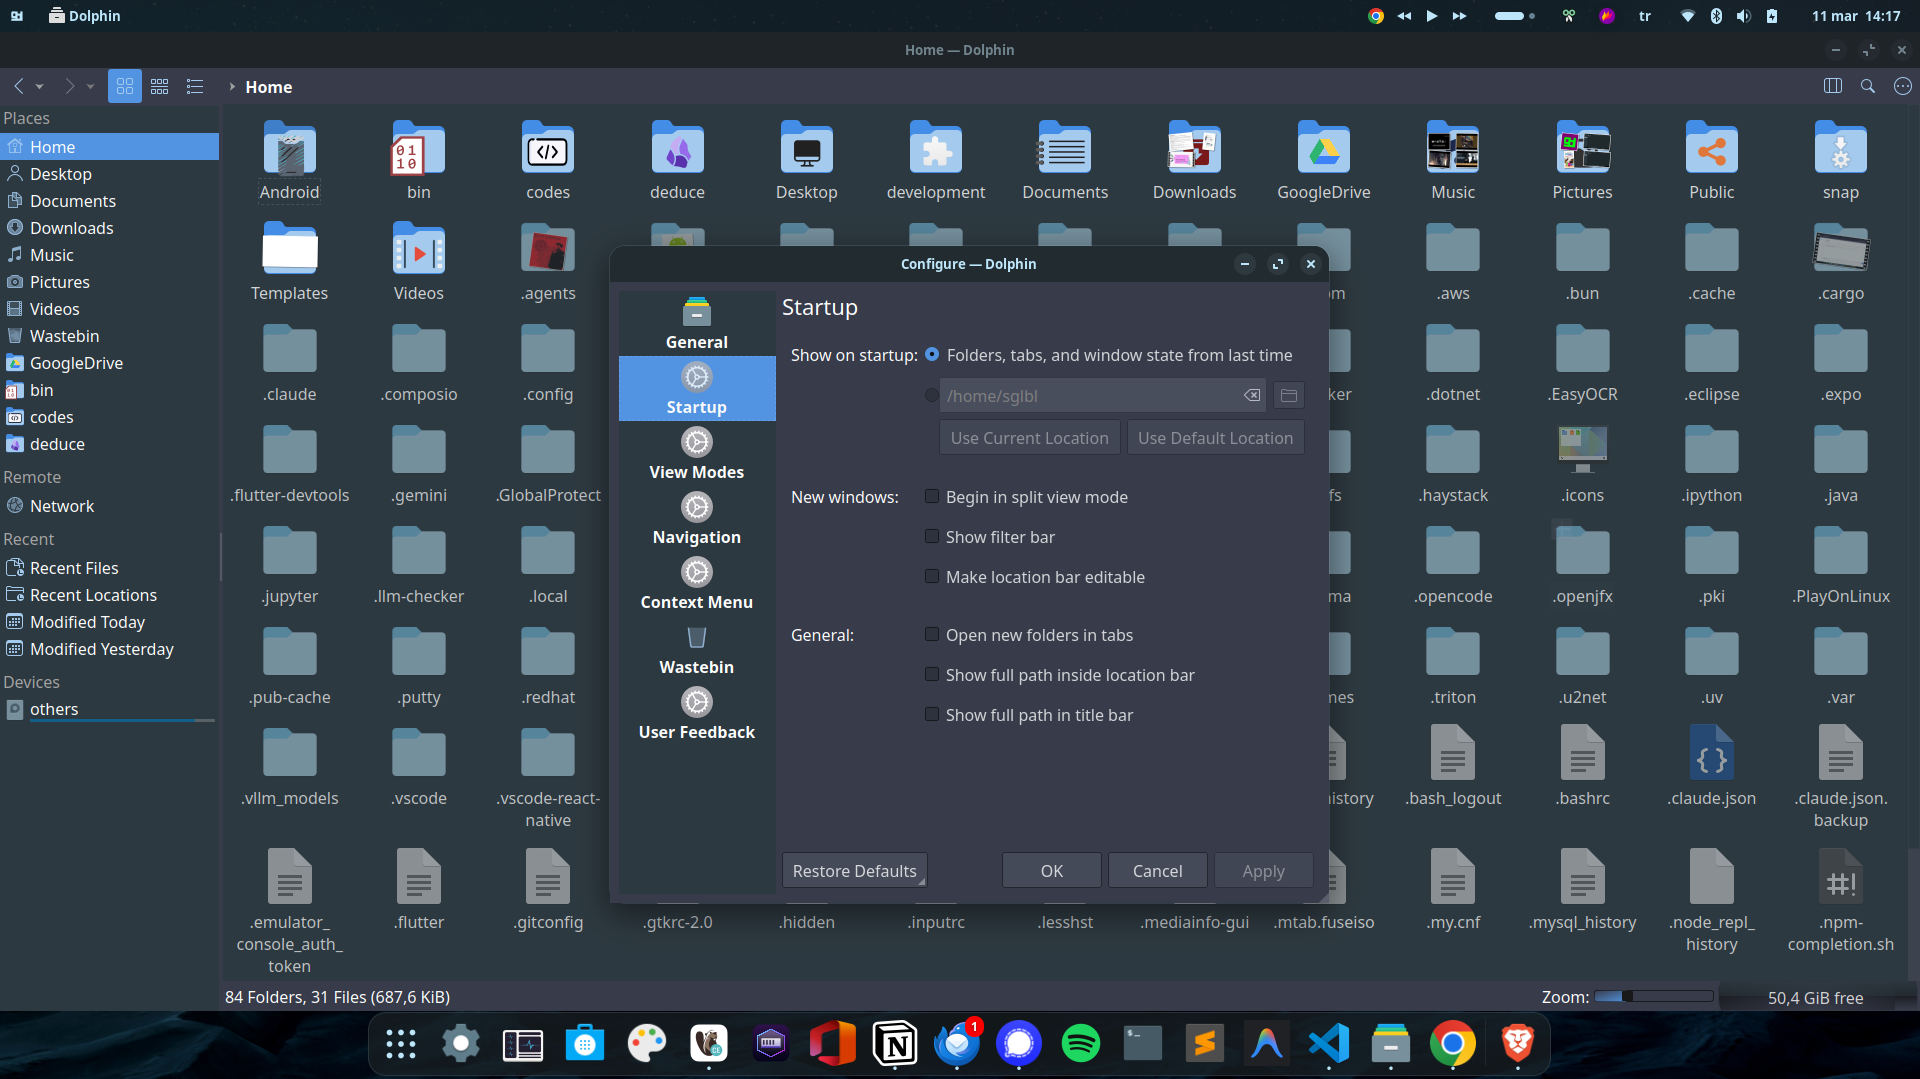Expand the back history dropdown arrow

[40, 87]
